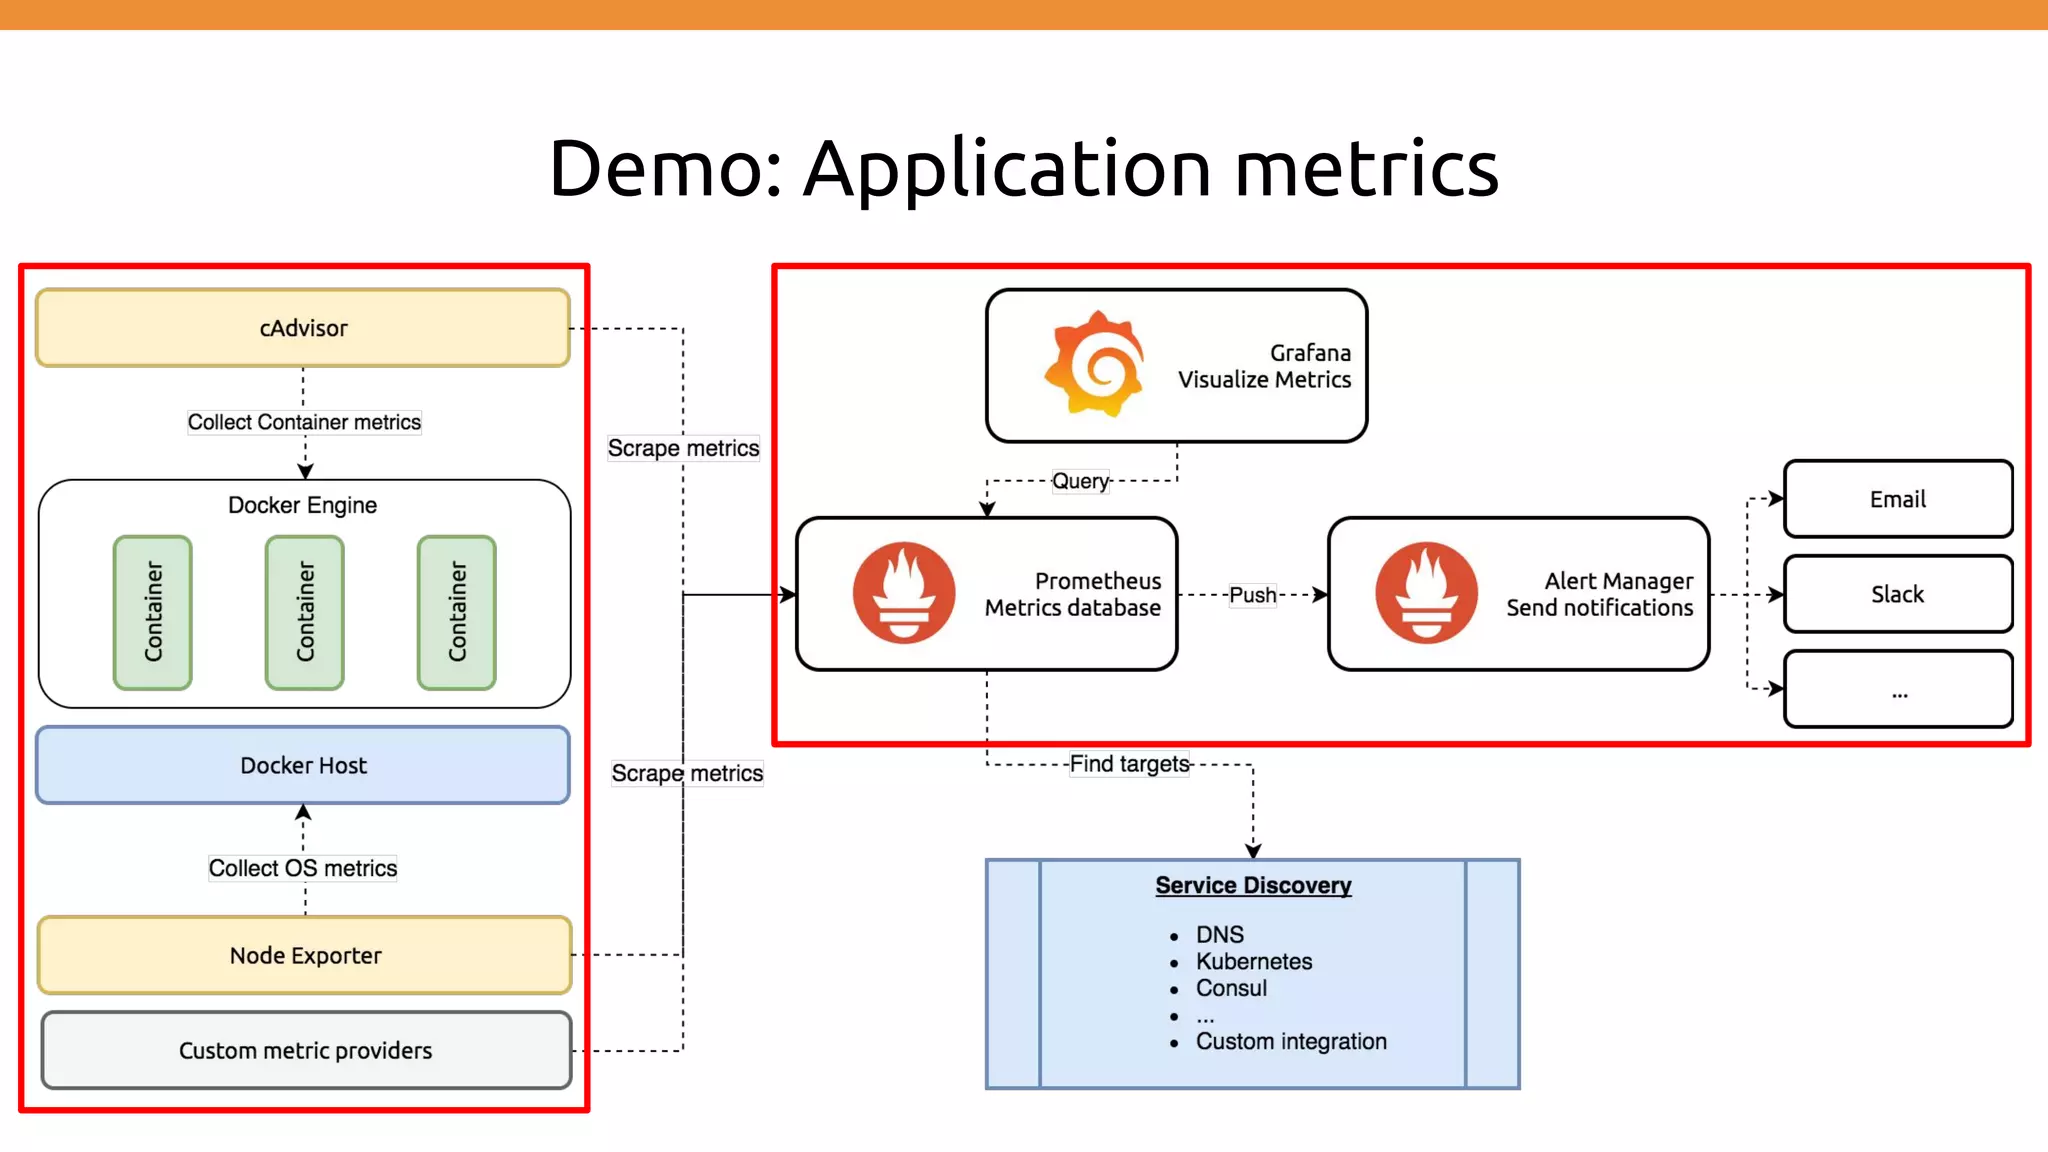Click the Service Discovery heading link
This screenshot has width=2048, height=1152.
1253,885
